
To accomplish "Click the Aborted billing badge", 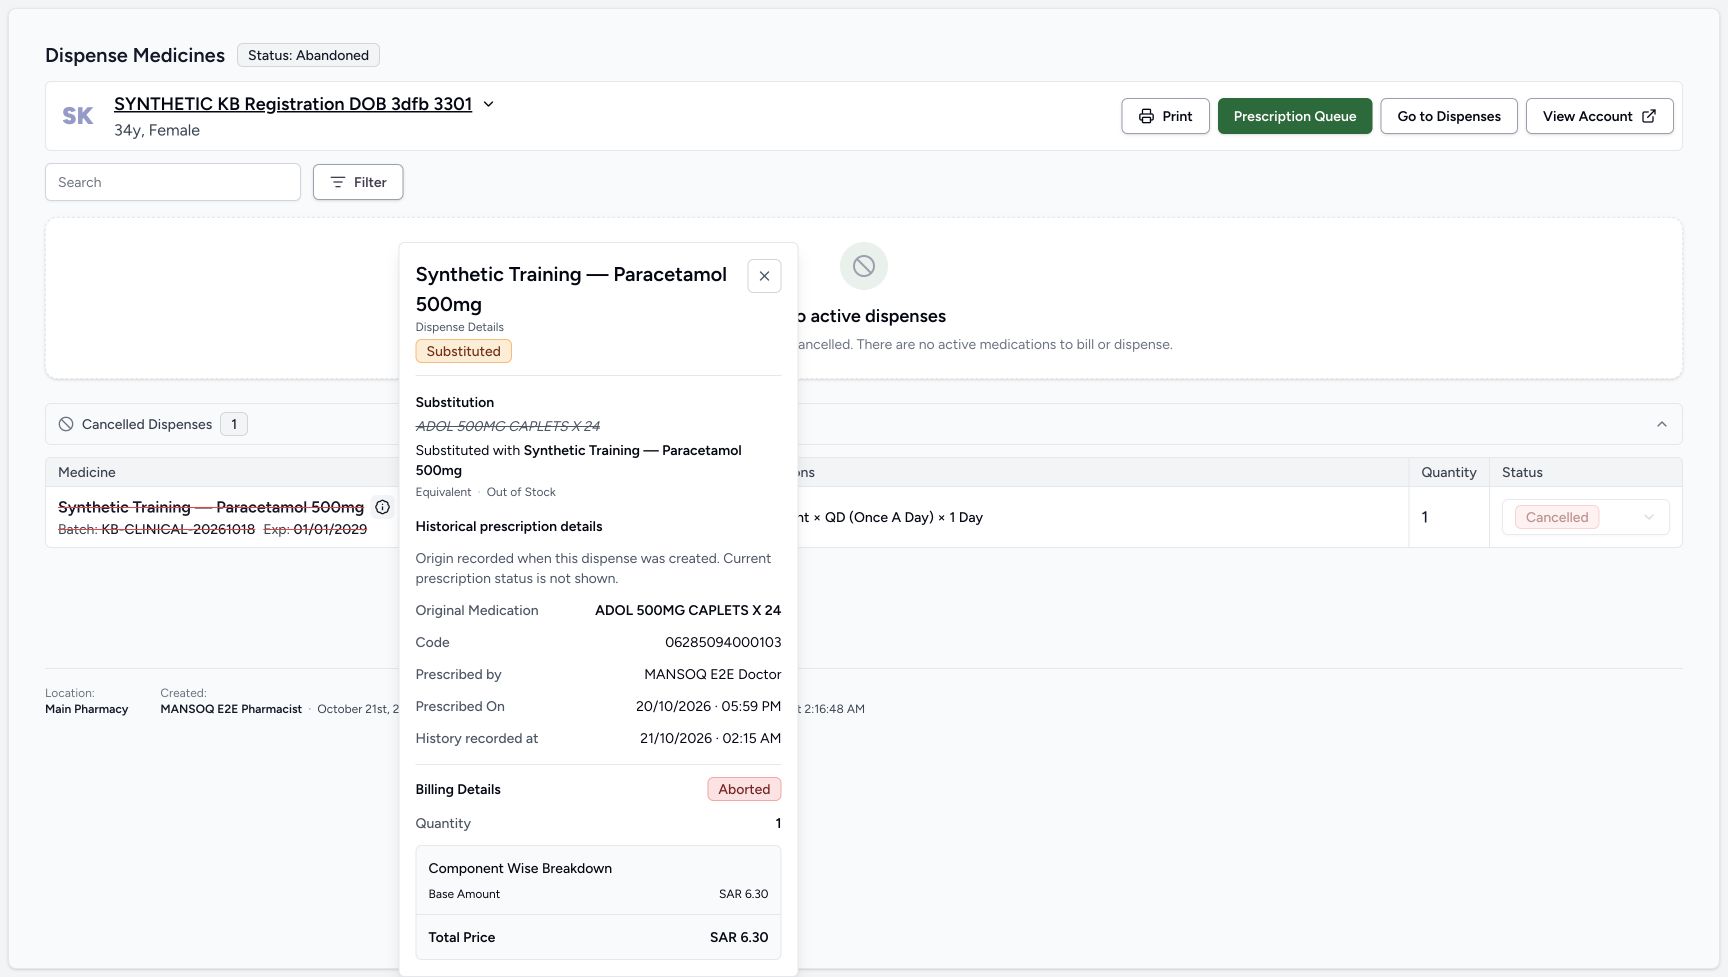I will [744, 789].
